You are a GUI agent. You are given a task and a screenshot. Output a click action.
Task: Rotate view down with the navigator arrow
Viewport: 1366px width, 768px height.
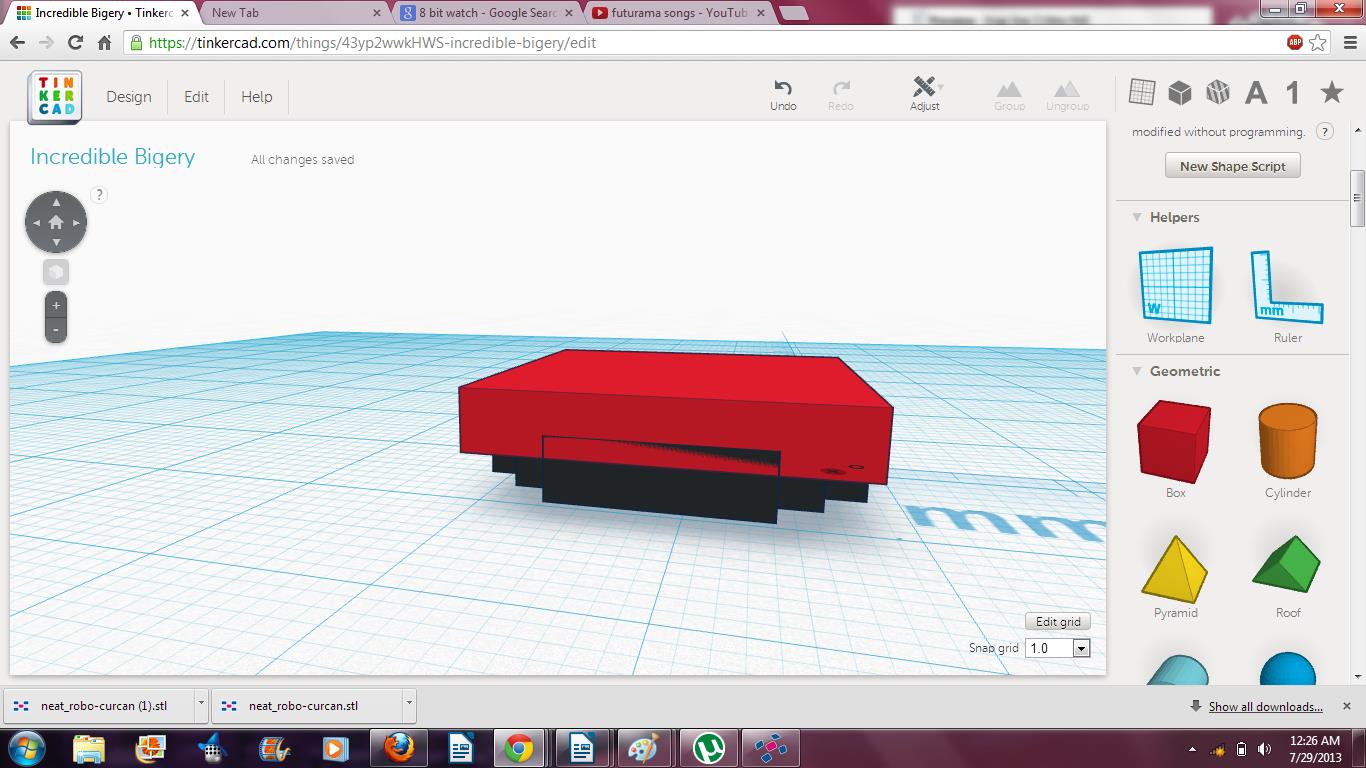click(x=56, y=243)
